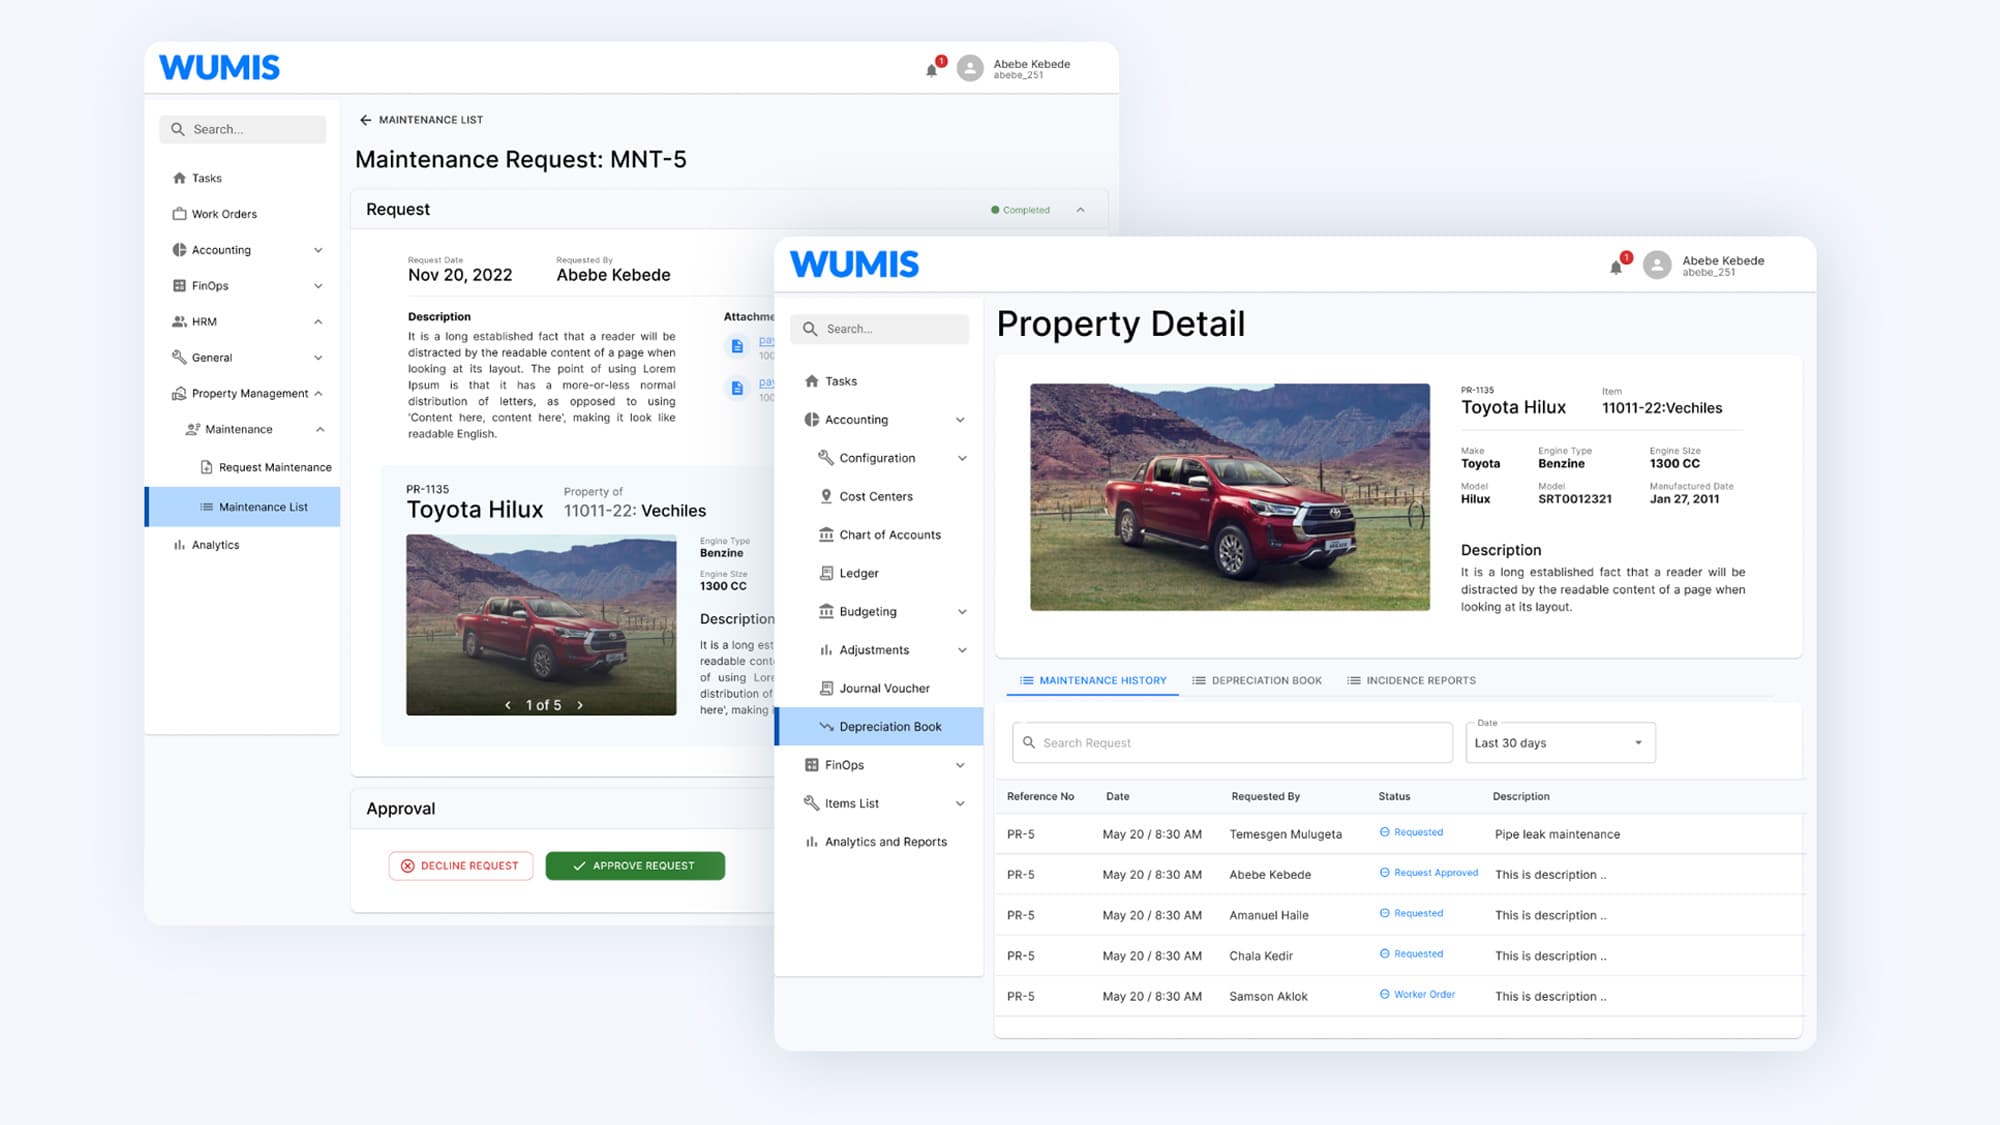Expand FinOps in Maintenance Request sidebar
The height and width of the screenshot is (1125, 2000).
318,286
